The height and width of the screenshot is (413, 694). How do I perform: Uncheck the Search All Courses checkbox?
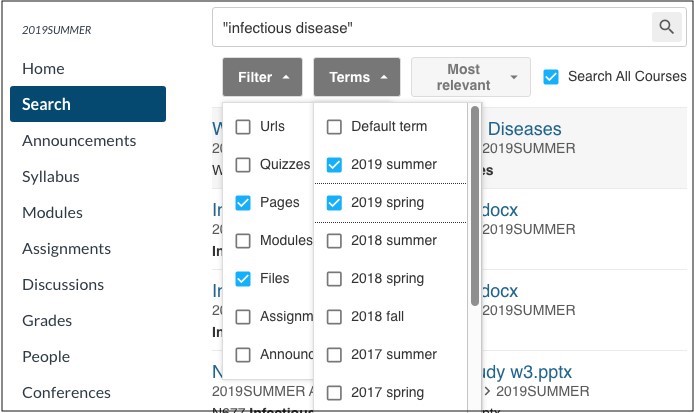551,77
